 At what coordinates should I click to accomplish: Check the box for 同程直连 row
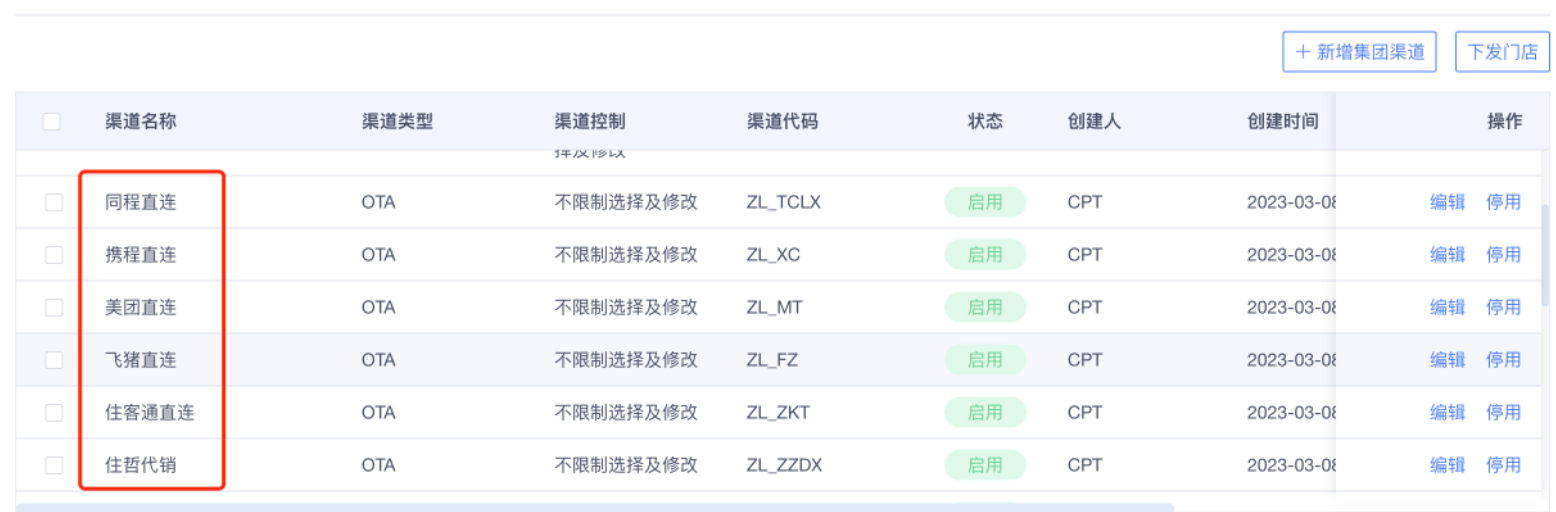(x=54, y=202)
